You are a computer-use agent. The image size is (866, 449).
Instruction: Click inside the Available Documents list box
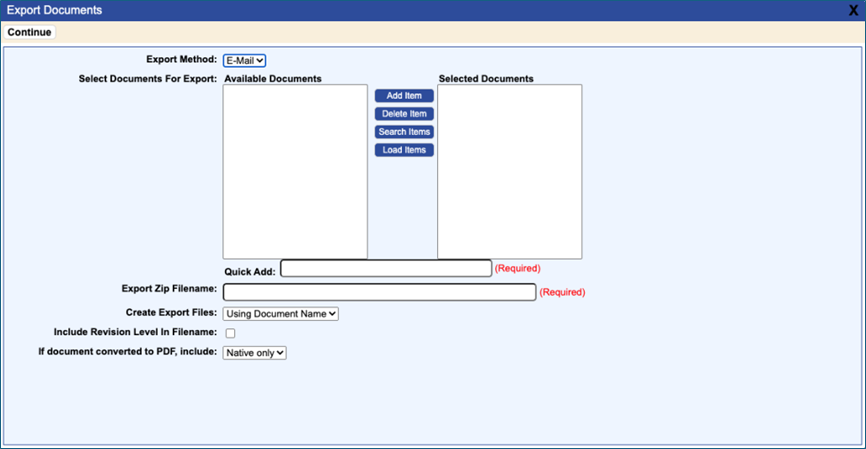295,171
